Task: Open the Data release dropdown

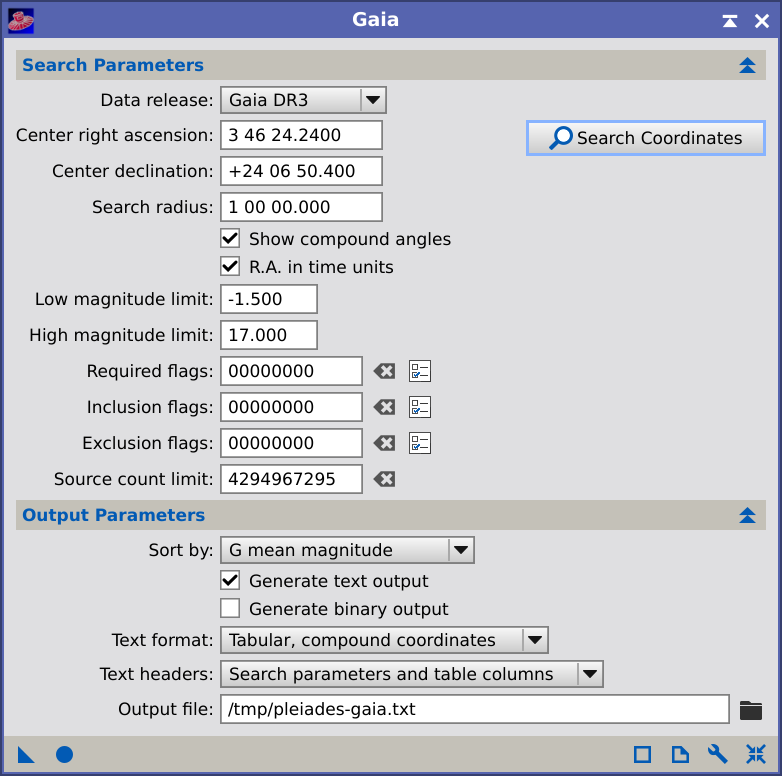Action: click(303, 100)
